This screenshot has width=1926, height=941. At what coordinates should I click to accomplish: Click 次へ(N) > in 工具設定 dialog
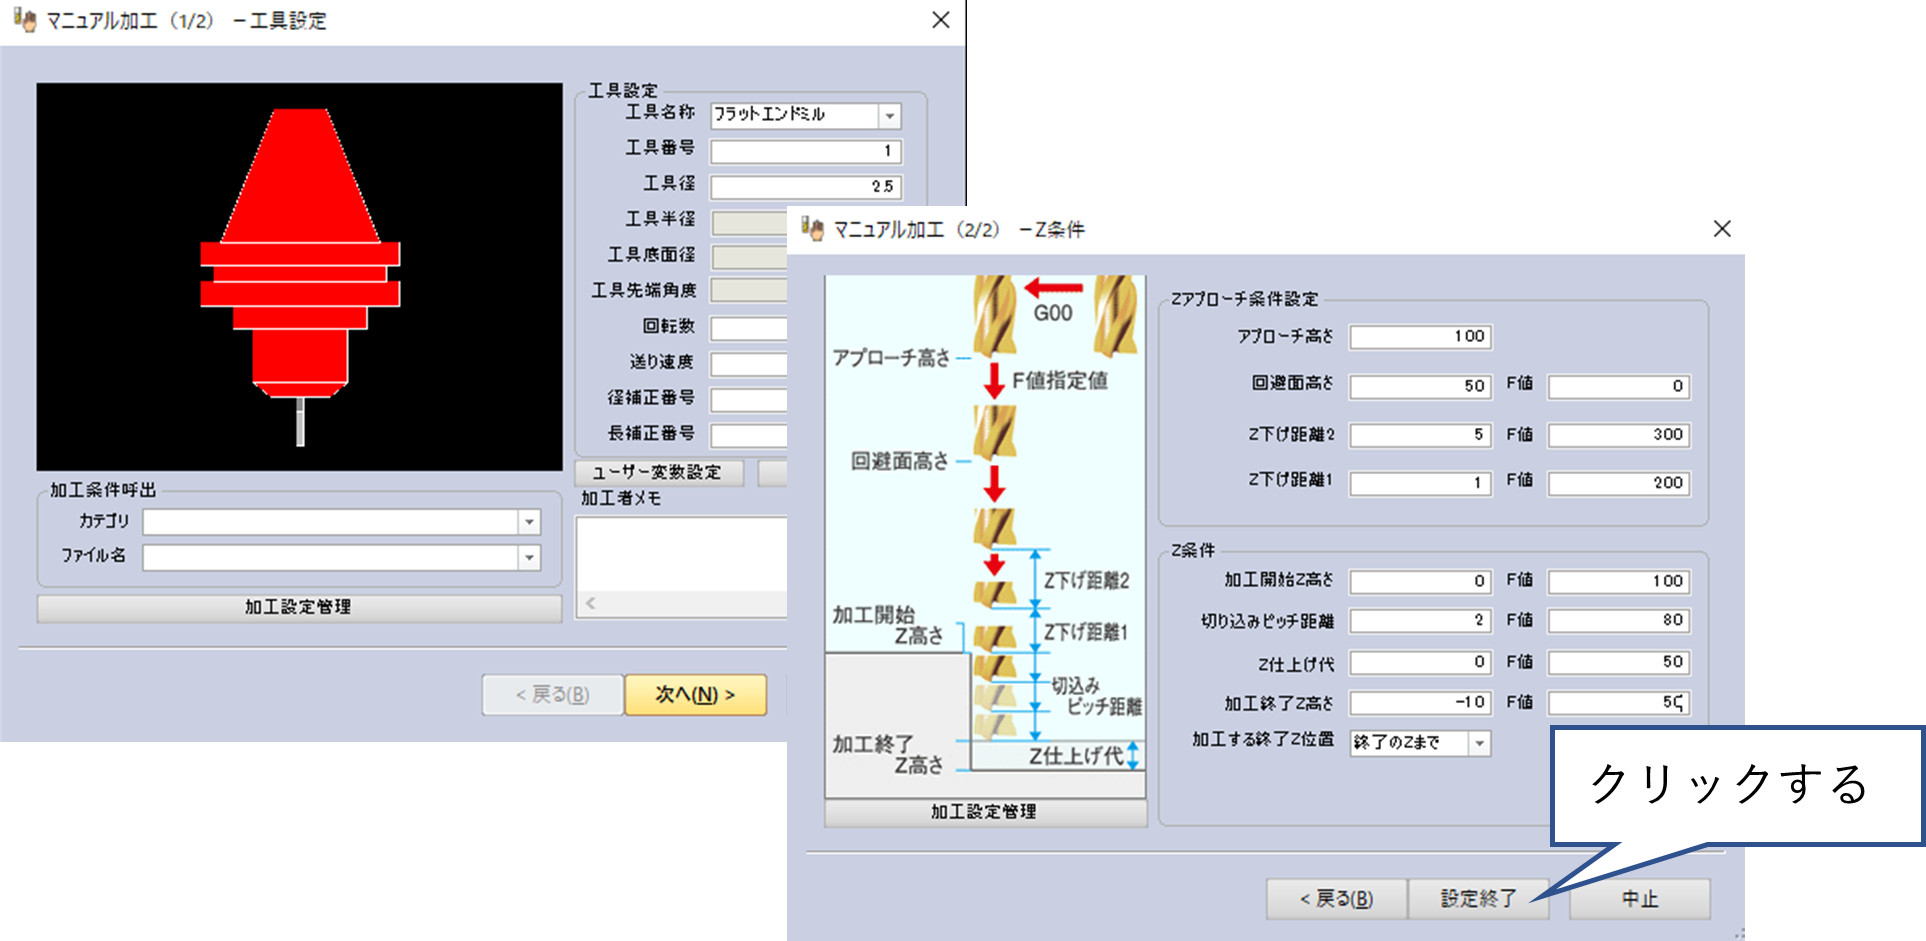tap(695, 694)
